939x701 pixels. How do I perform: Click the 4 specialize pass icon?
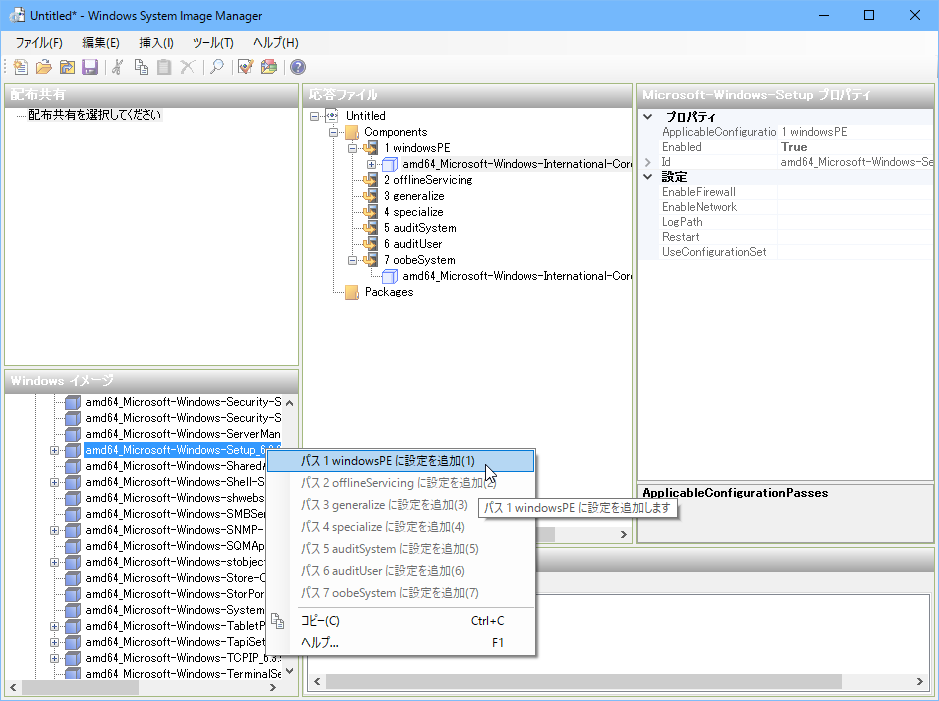pyautogui.click(x=371, y=212)
